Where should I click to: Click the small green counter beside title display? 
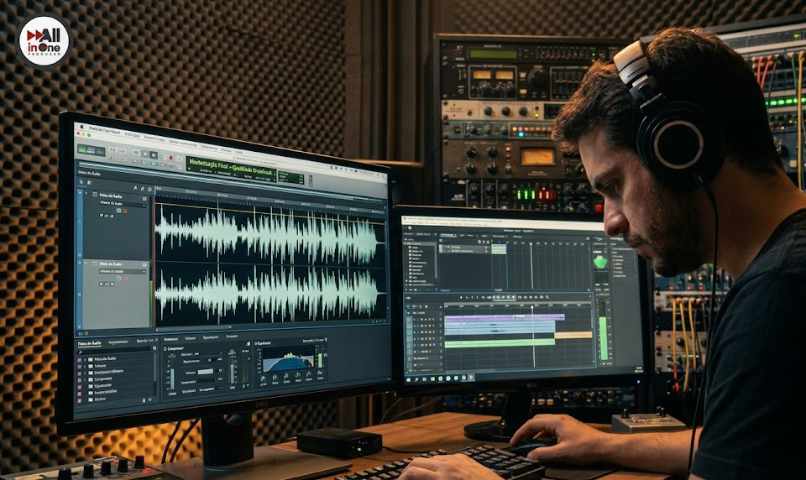[291, 177]
